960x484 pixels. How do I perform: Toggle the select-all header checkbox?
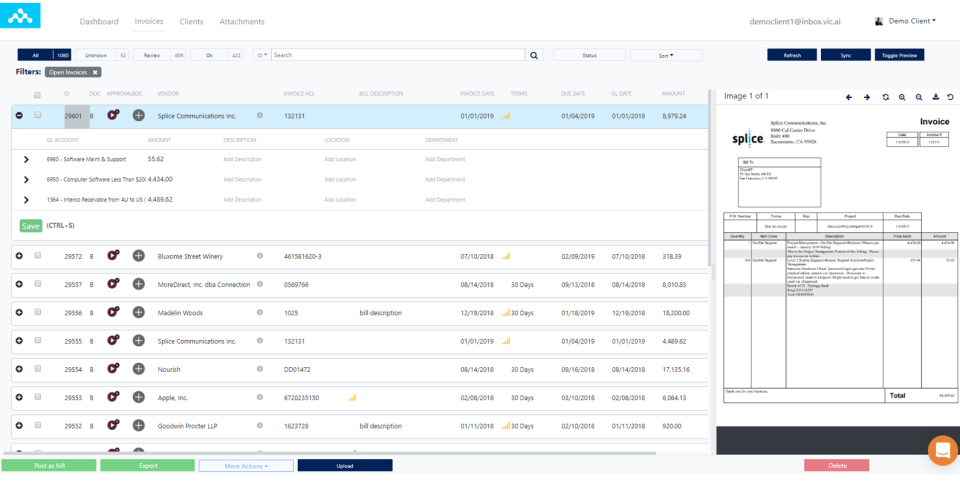point(37,95)
